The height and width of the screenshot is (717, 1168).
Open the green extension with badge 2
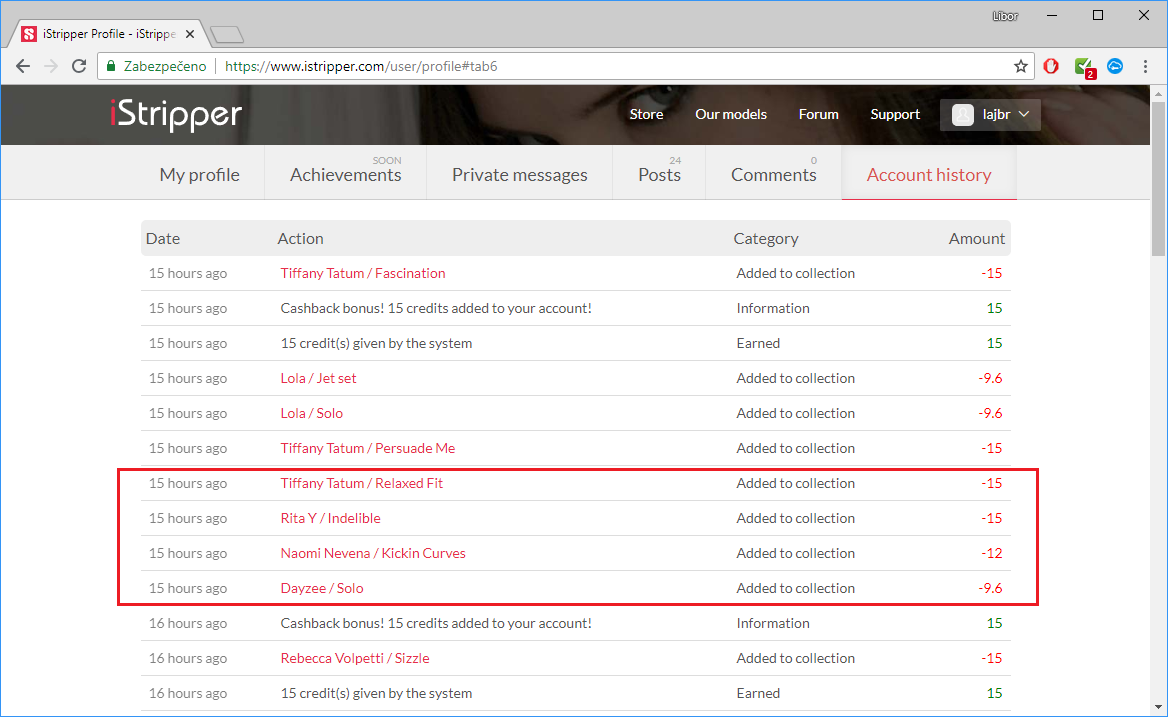1085,67
